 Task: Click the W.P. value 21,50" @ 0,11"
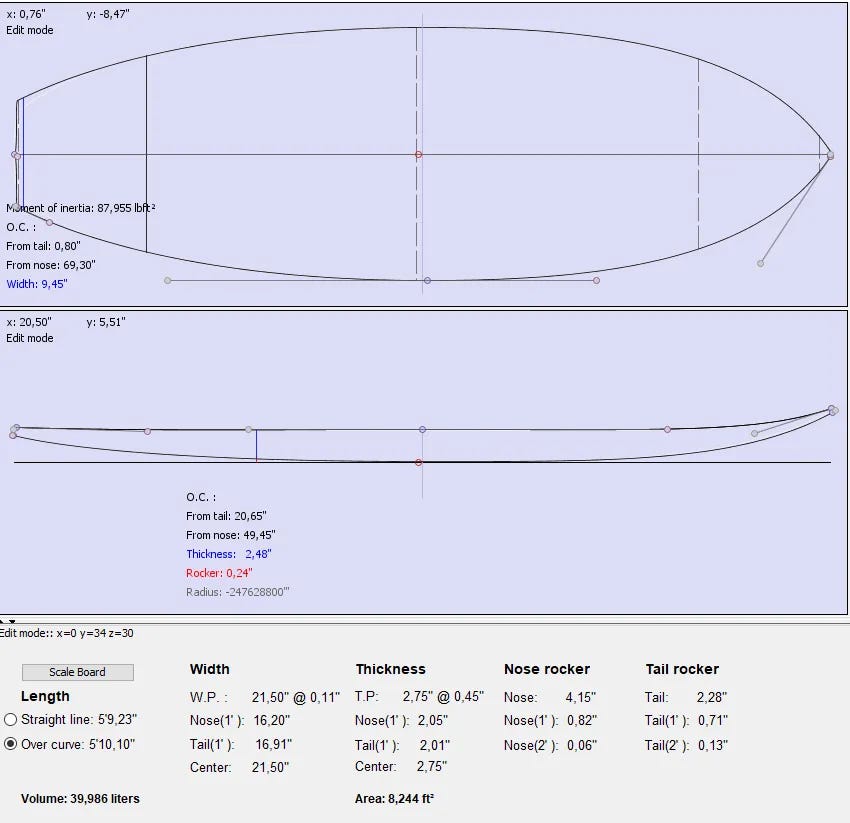point(296,697)
